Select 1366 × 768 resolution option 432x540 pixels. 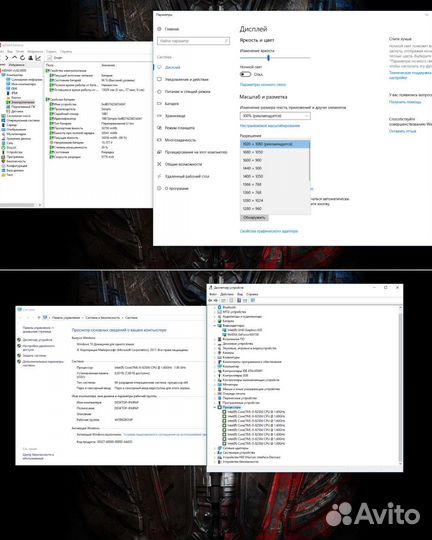coord(275,185)
